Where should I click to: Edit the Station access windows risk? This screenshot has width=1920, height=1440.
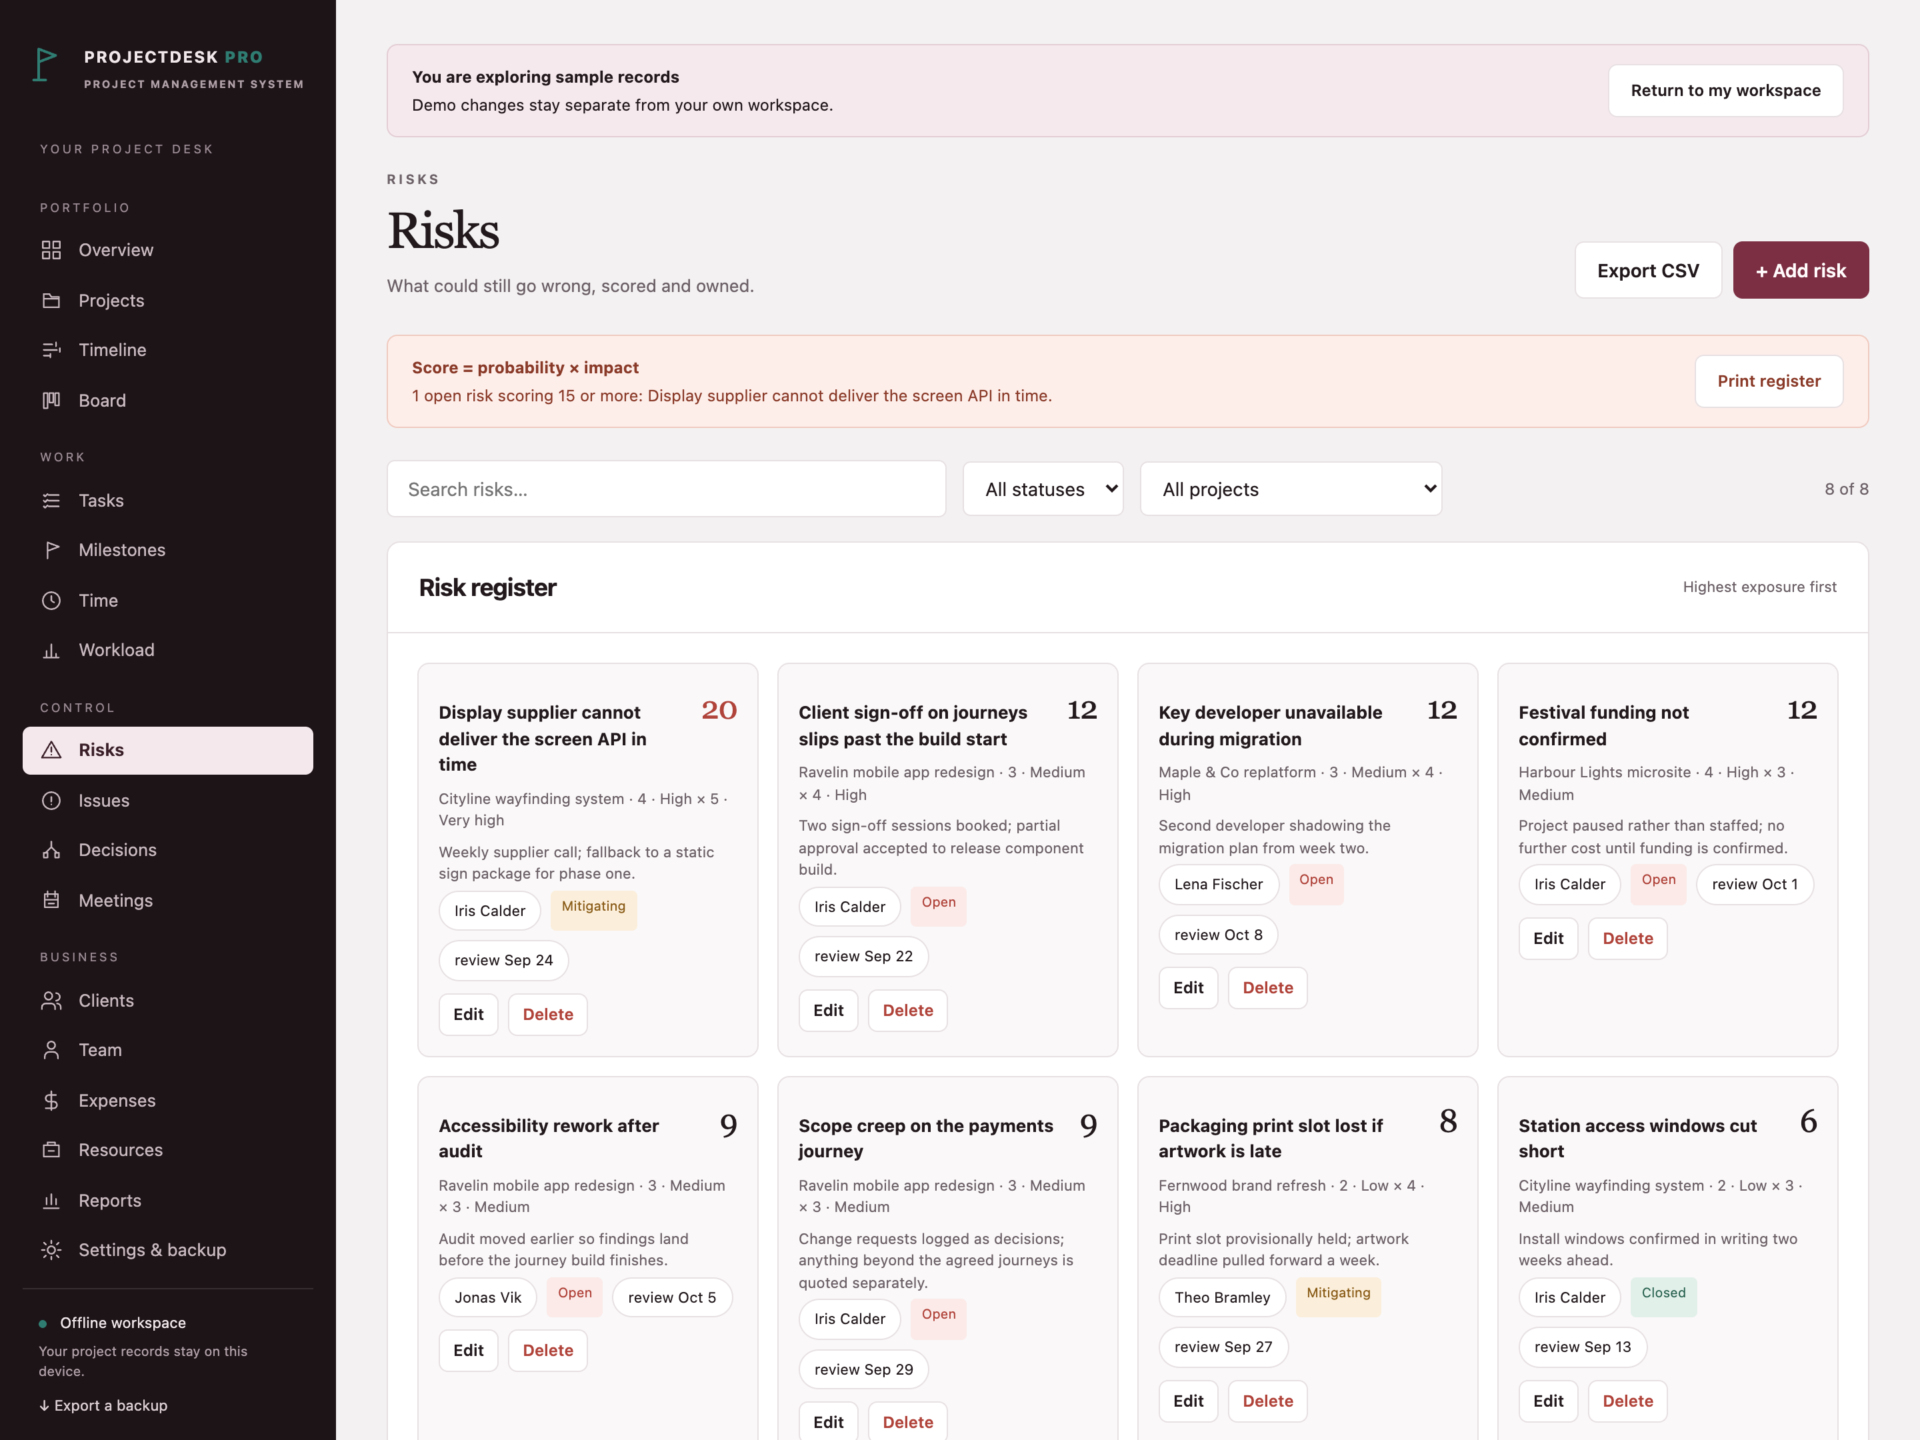[x=1548, y=1401]
